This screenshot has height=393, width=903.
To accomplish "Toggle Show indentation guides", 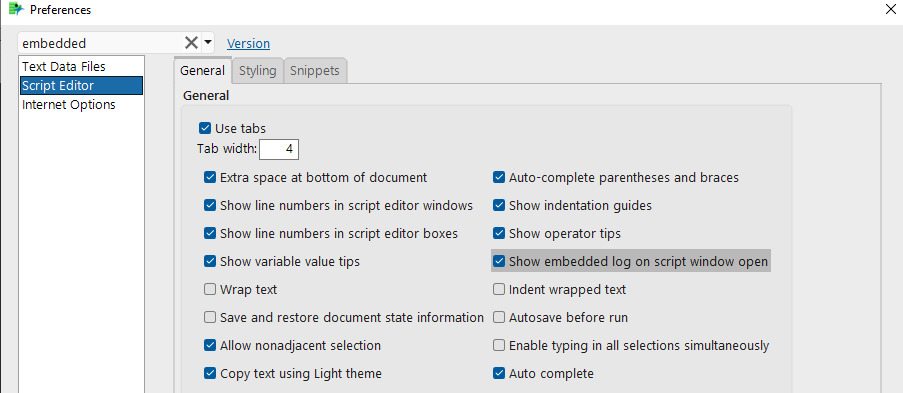I will tap(499, 205).
